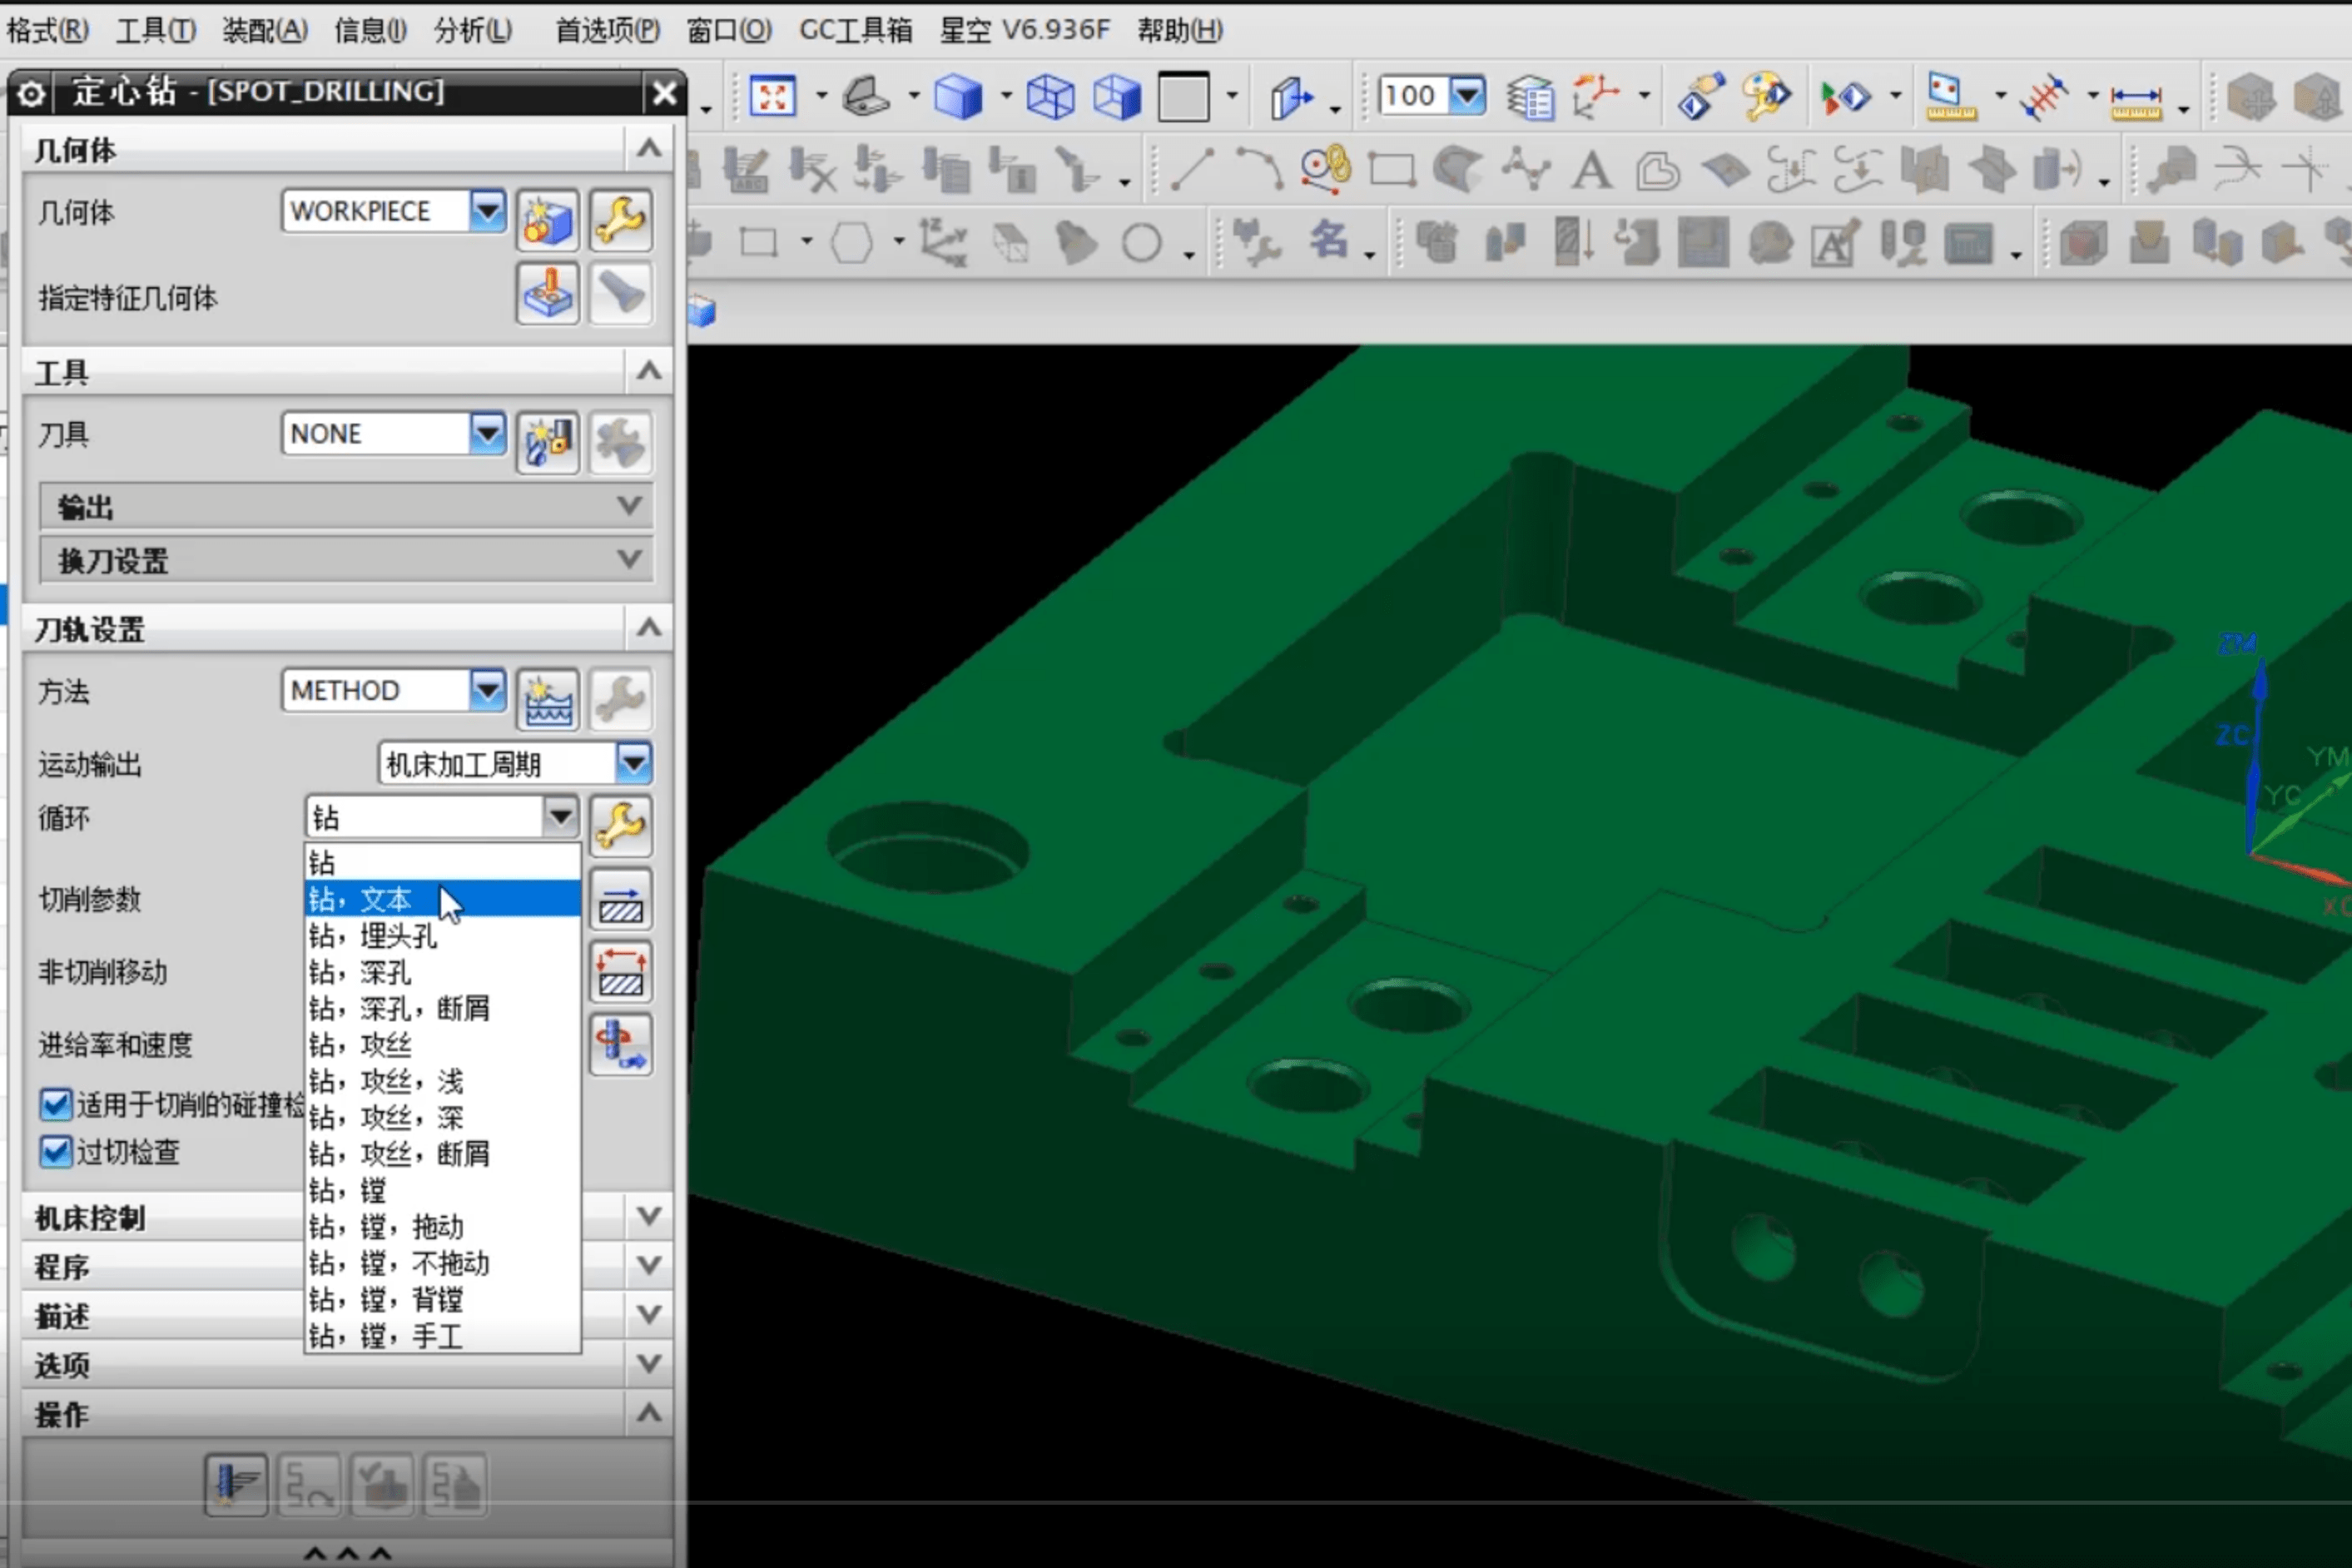Image resolution: width=2352 pixels, height=1568 pixels.
Task: Open the WORKPIECE geometry dropdown
Action: (x=487, y=211)
